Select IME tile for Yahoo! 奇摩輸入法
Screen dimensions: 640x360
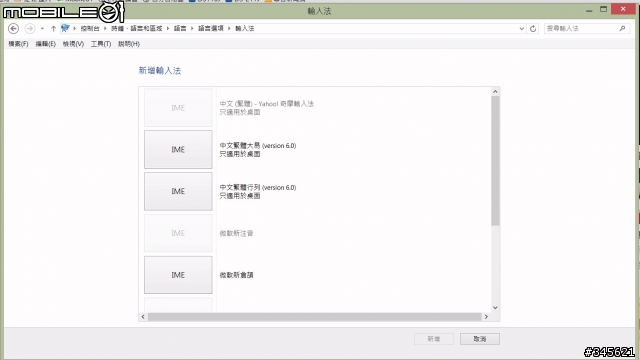tap(178, 108)
